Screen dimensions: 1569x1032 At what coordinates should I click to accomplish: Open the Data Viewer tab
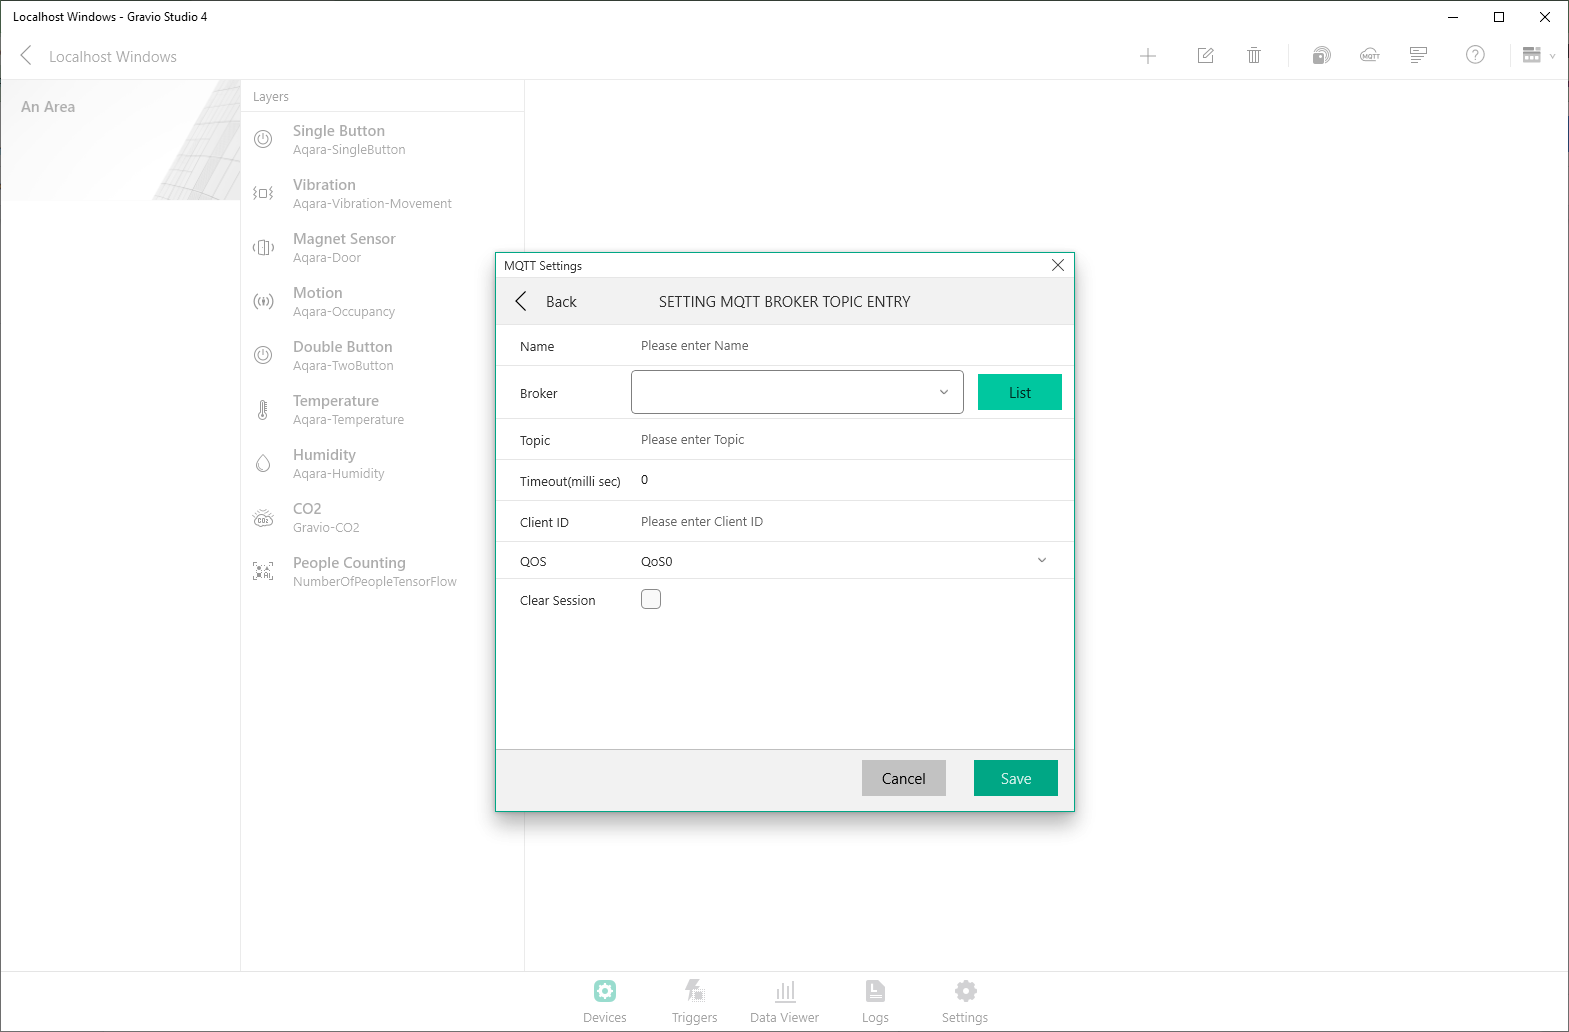785,1001
